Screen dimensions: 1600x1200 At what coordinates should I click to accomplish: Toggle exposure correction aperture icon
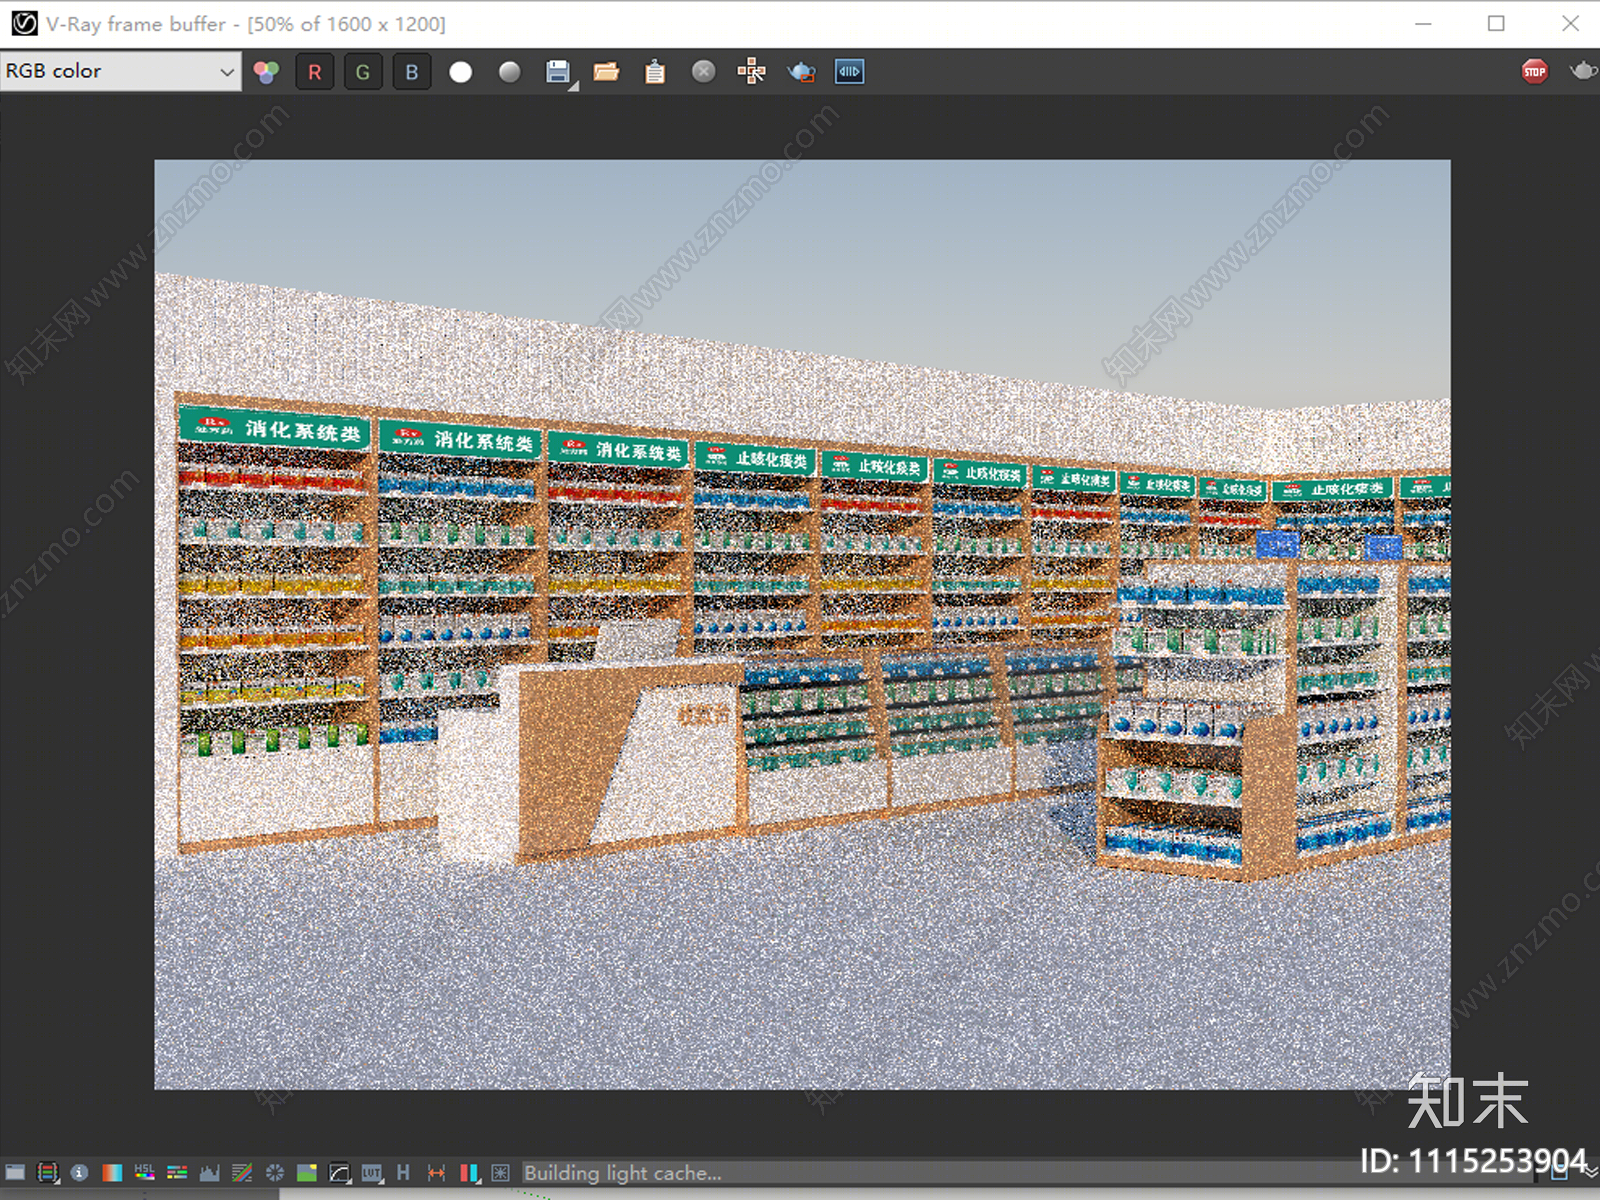point(274,1172)
